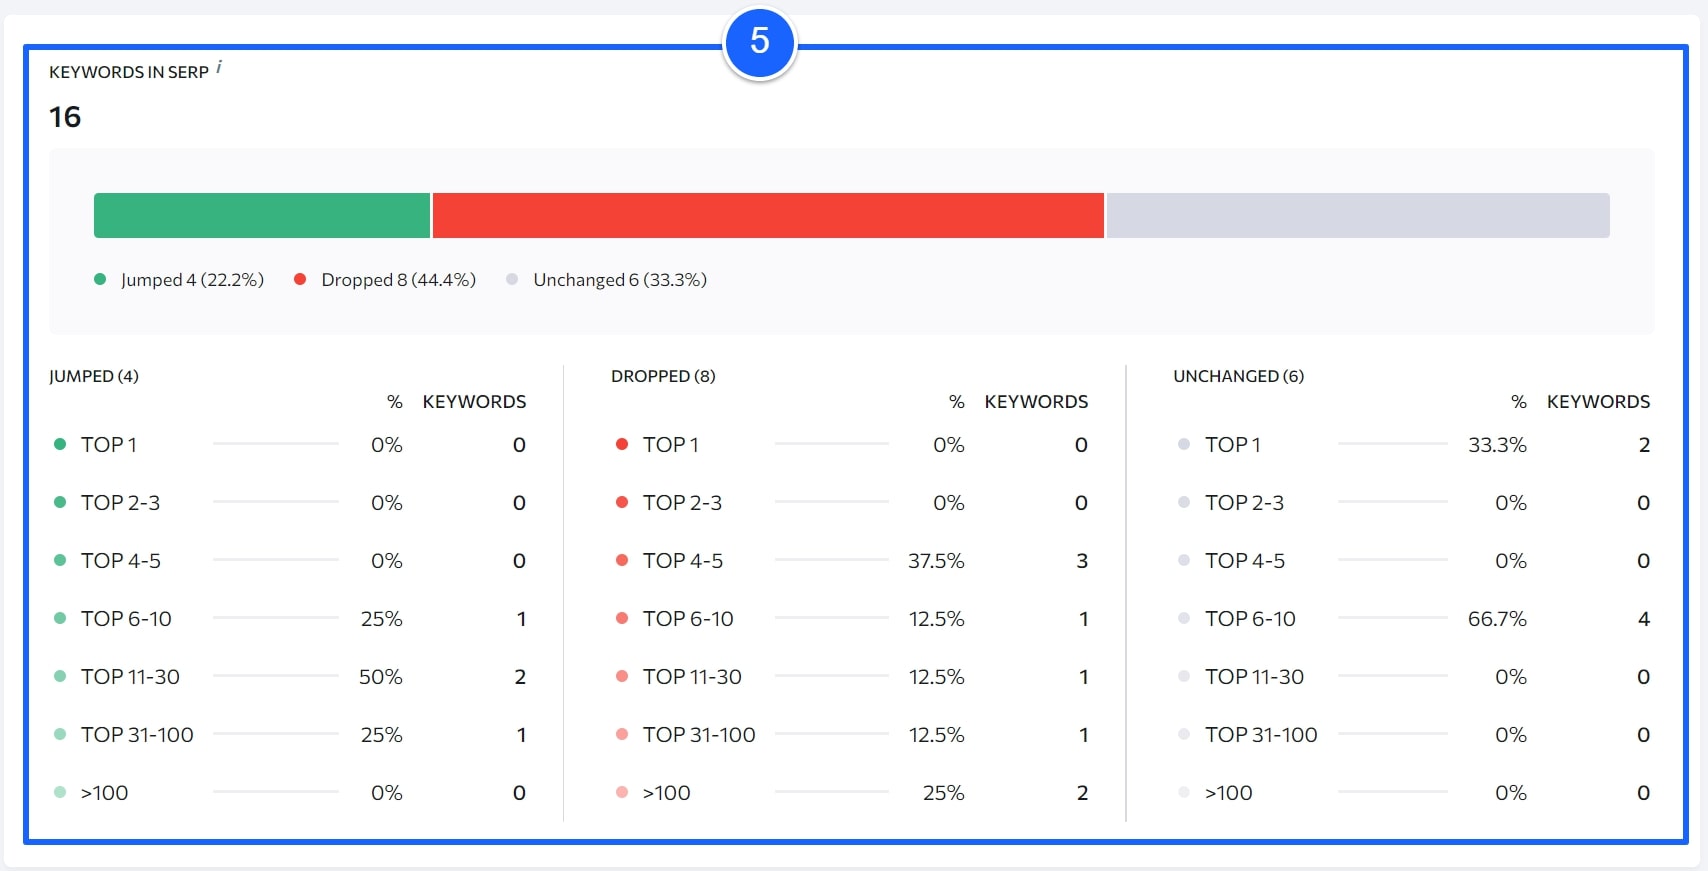This screenshot has width=1708, height=871.
Task: Click the total keyword count '16'
Action: pos(65,117)
